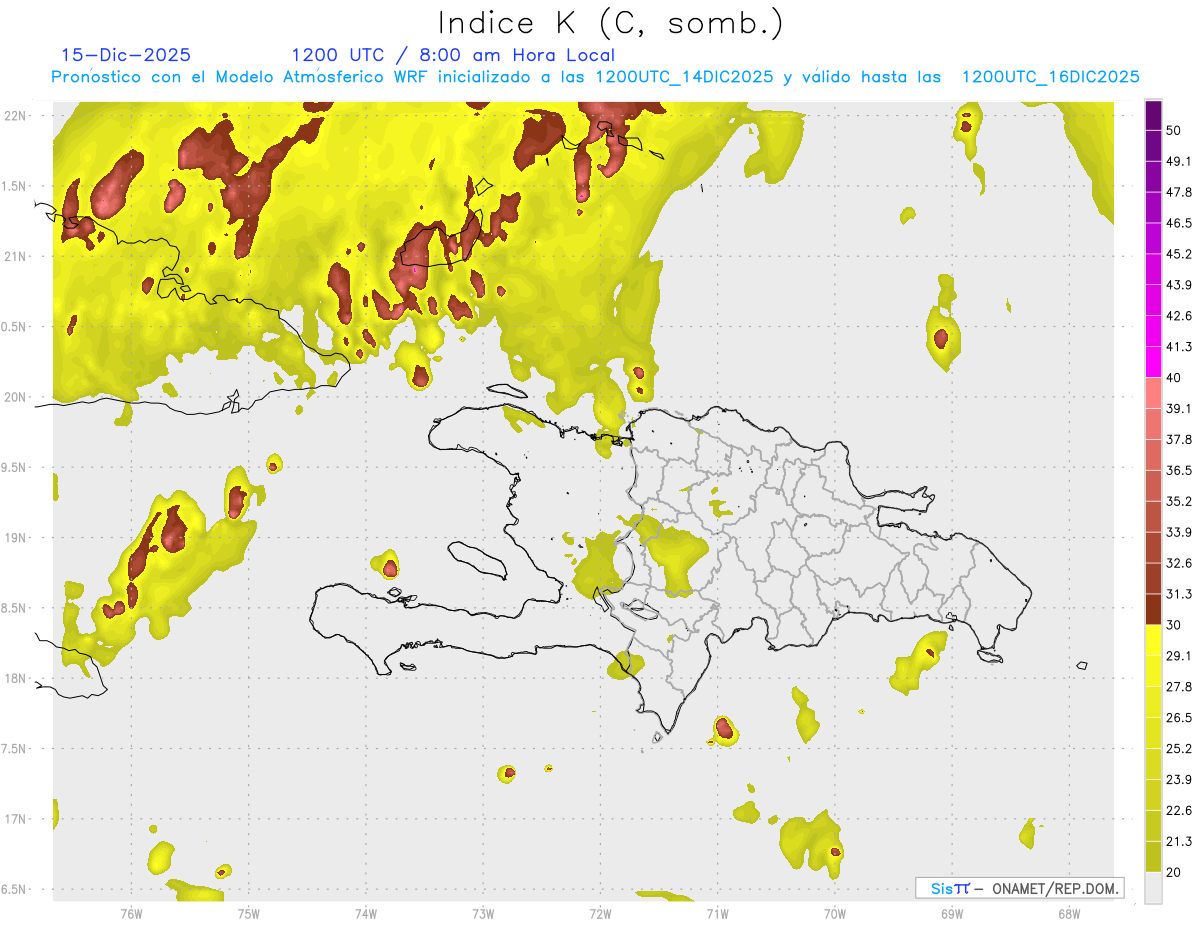Click the colorbar label "43.9"
1200x927 pixels.
[1179, 285]
